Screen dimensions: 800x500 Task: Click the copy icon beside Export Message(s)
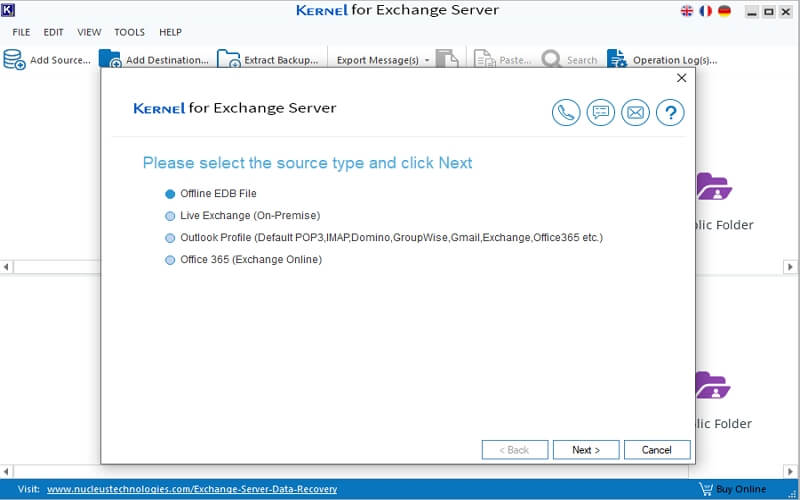point(447,59)
